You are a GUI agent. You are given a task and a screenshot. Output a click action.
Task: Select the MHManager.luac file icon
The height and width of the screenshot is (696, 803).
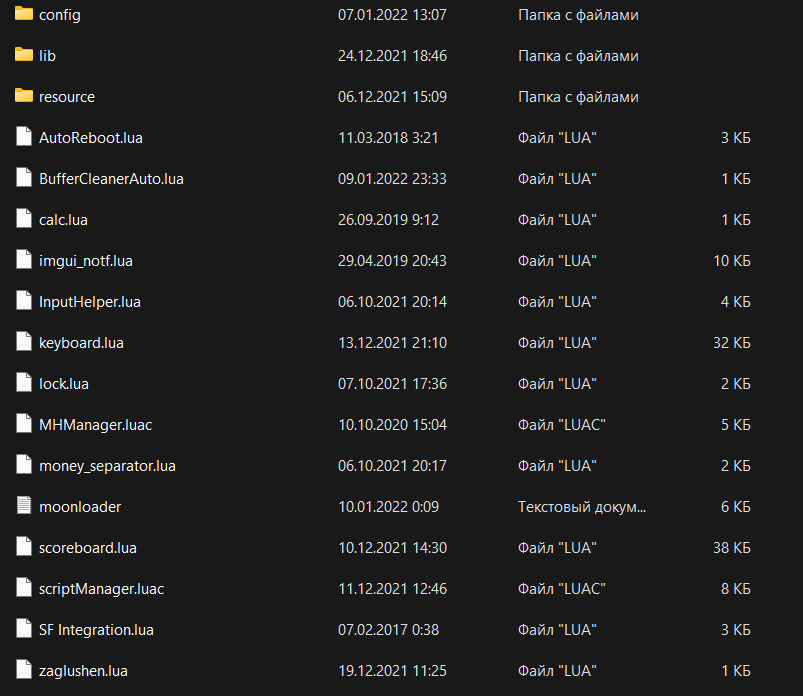tap(24, 424)
